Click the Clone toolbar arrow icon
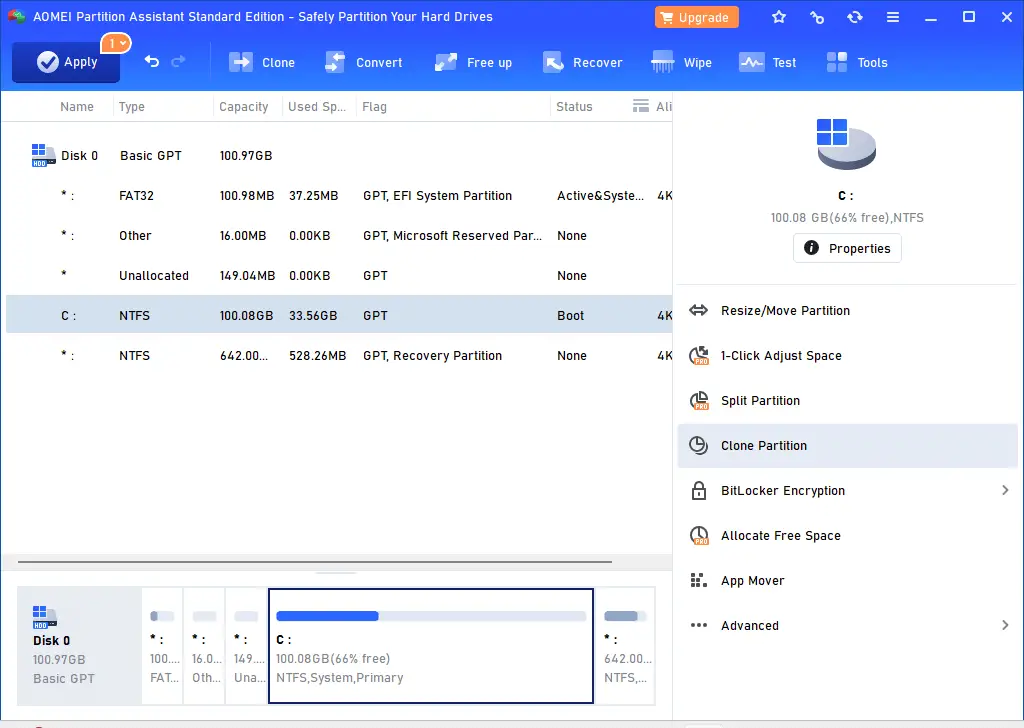Viewport: 1024px width, 728px height. [240, 62]
